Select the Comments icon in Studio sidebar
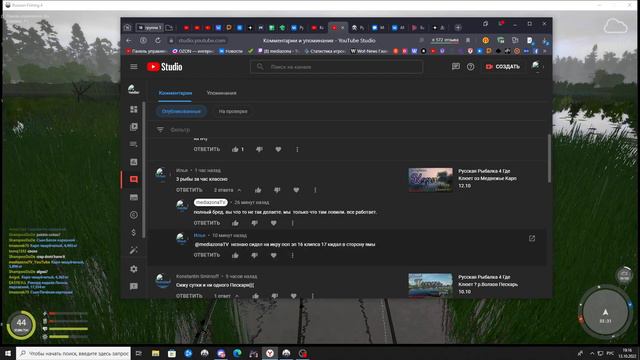 (x=133, y=180)
